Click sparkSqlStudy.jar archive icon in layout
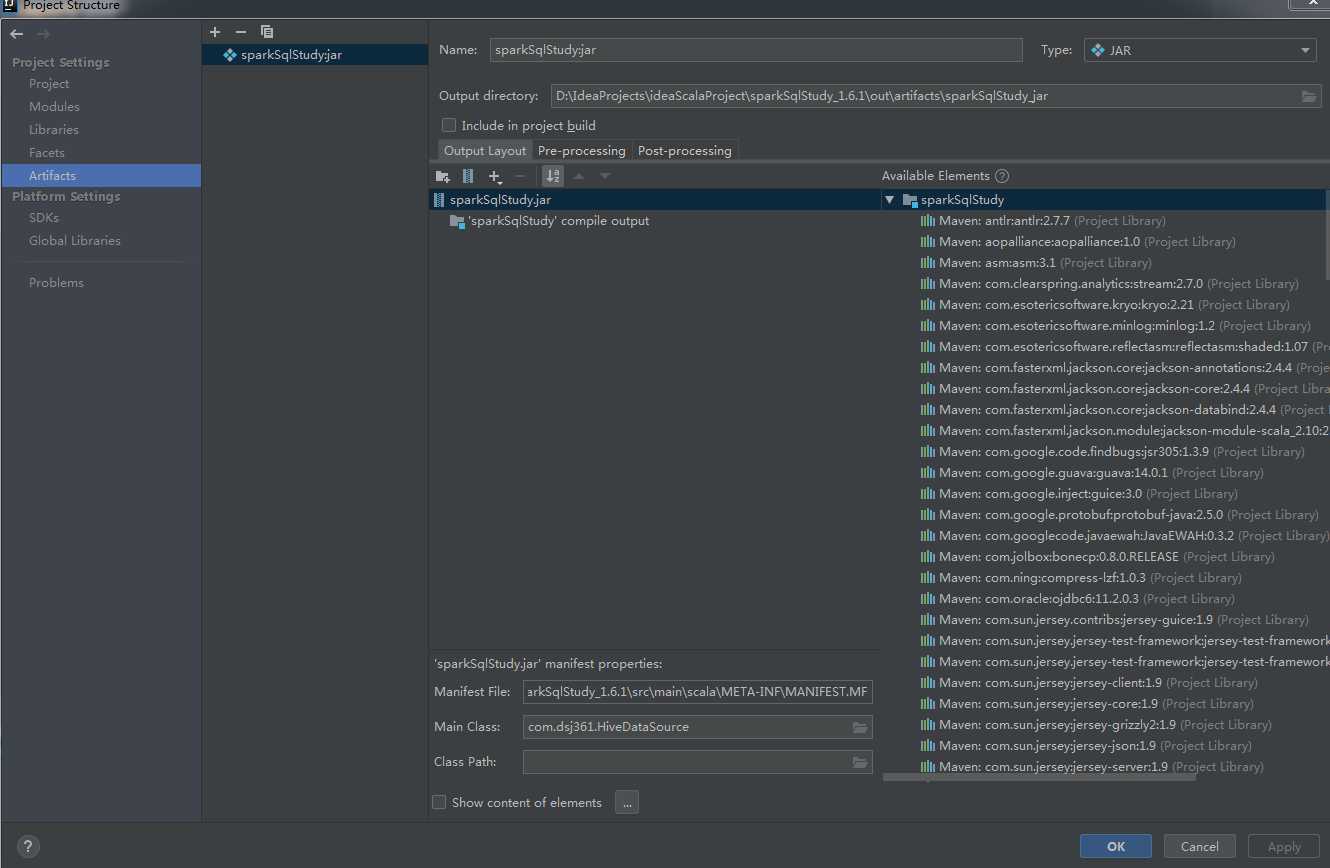This screenshot has height=868, width=1330. (x=440, y=200)
